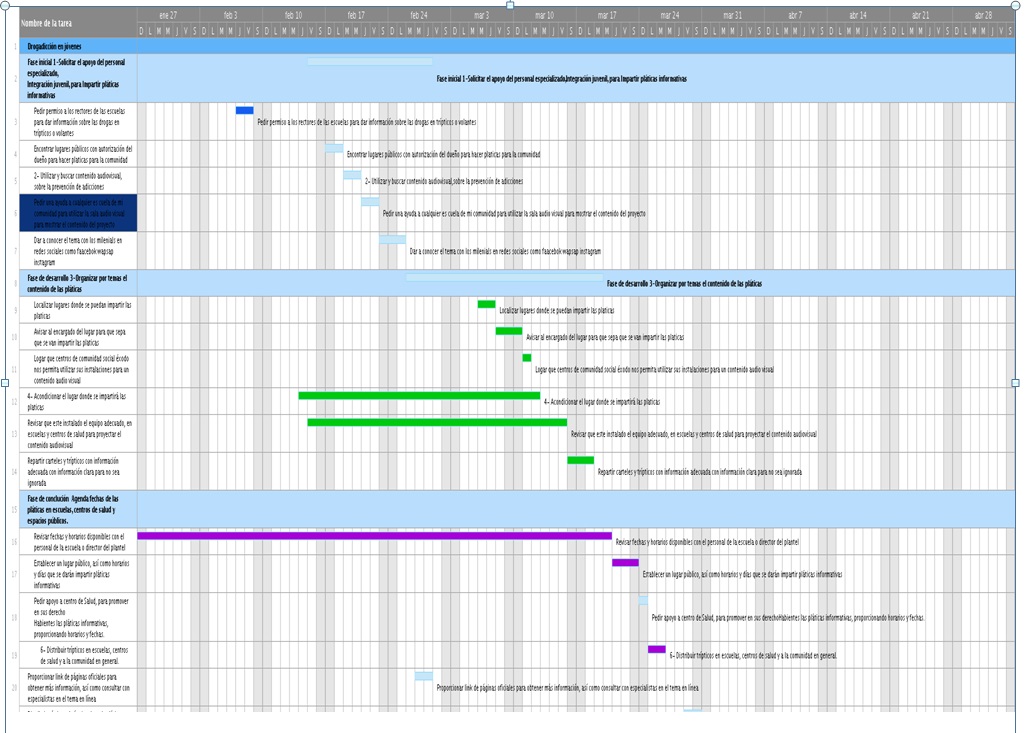
Task: Click the right-middle selection handle of the image
Action: [x=1015, y=383]
